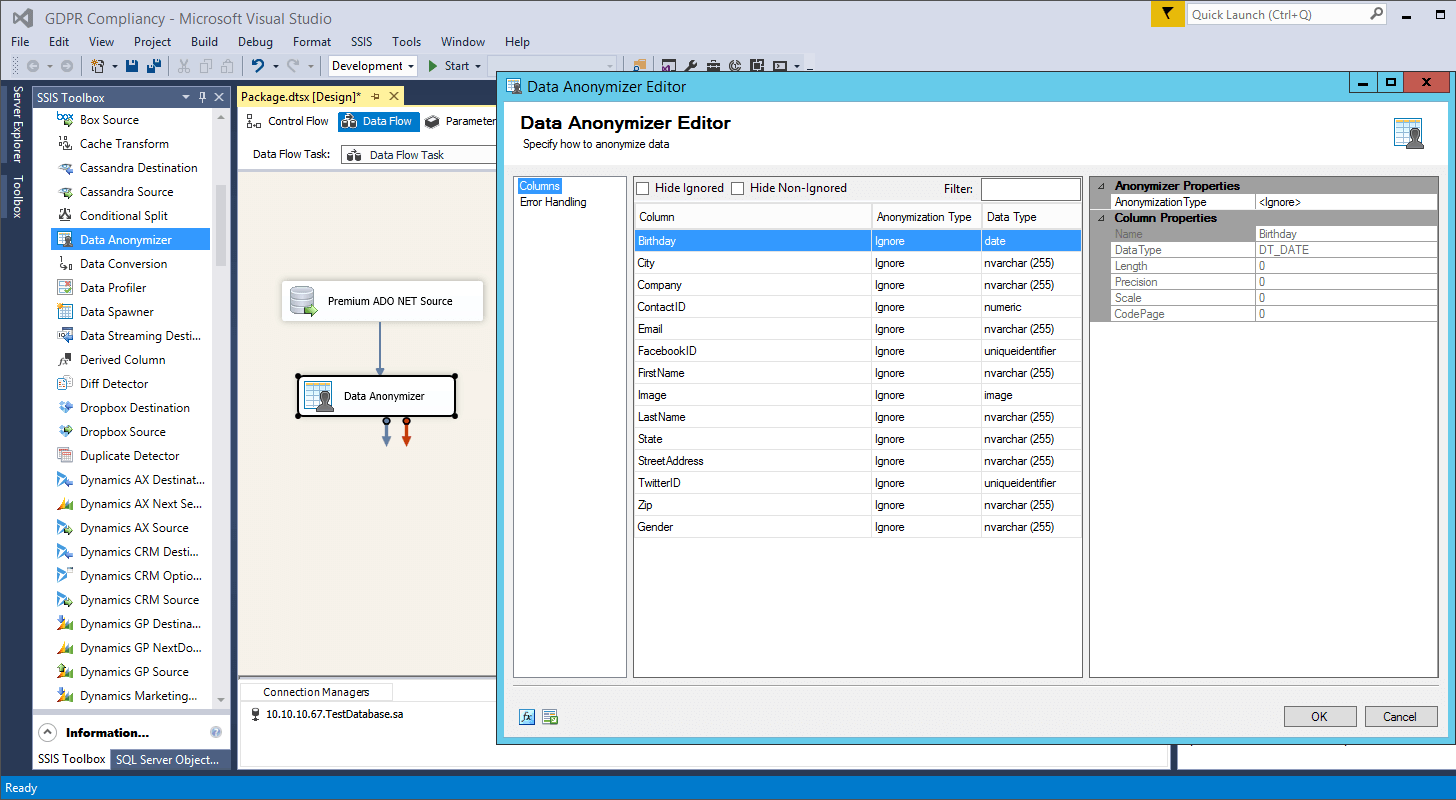Open the Information help icon

click(215, 732)
